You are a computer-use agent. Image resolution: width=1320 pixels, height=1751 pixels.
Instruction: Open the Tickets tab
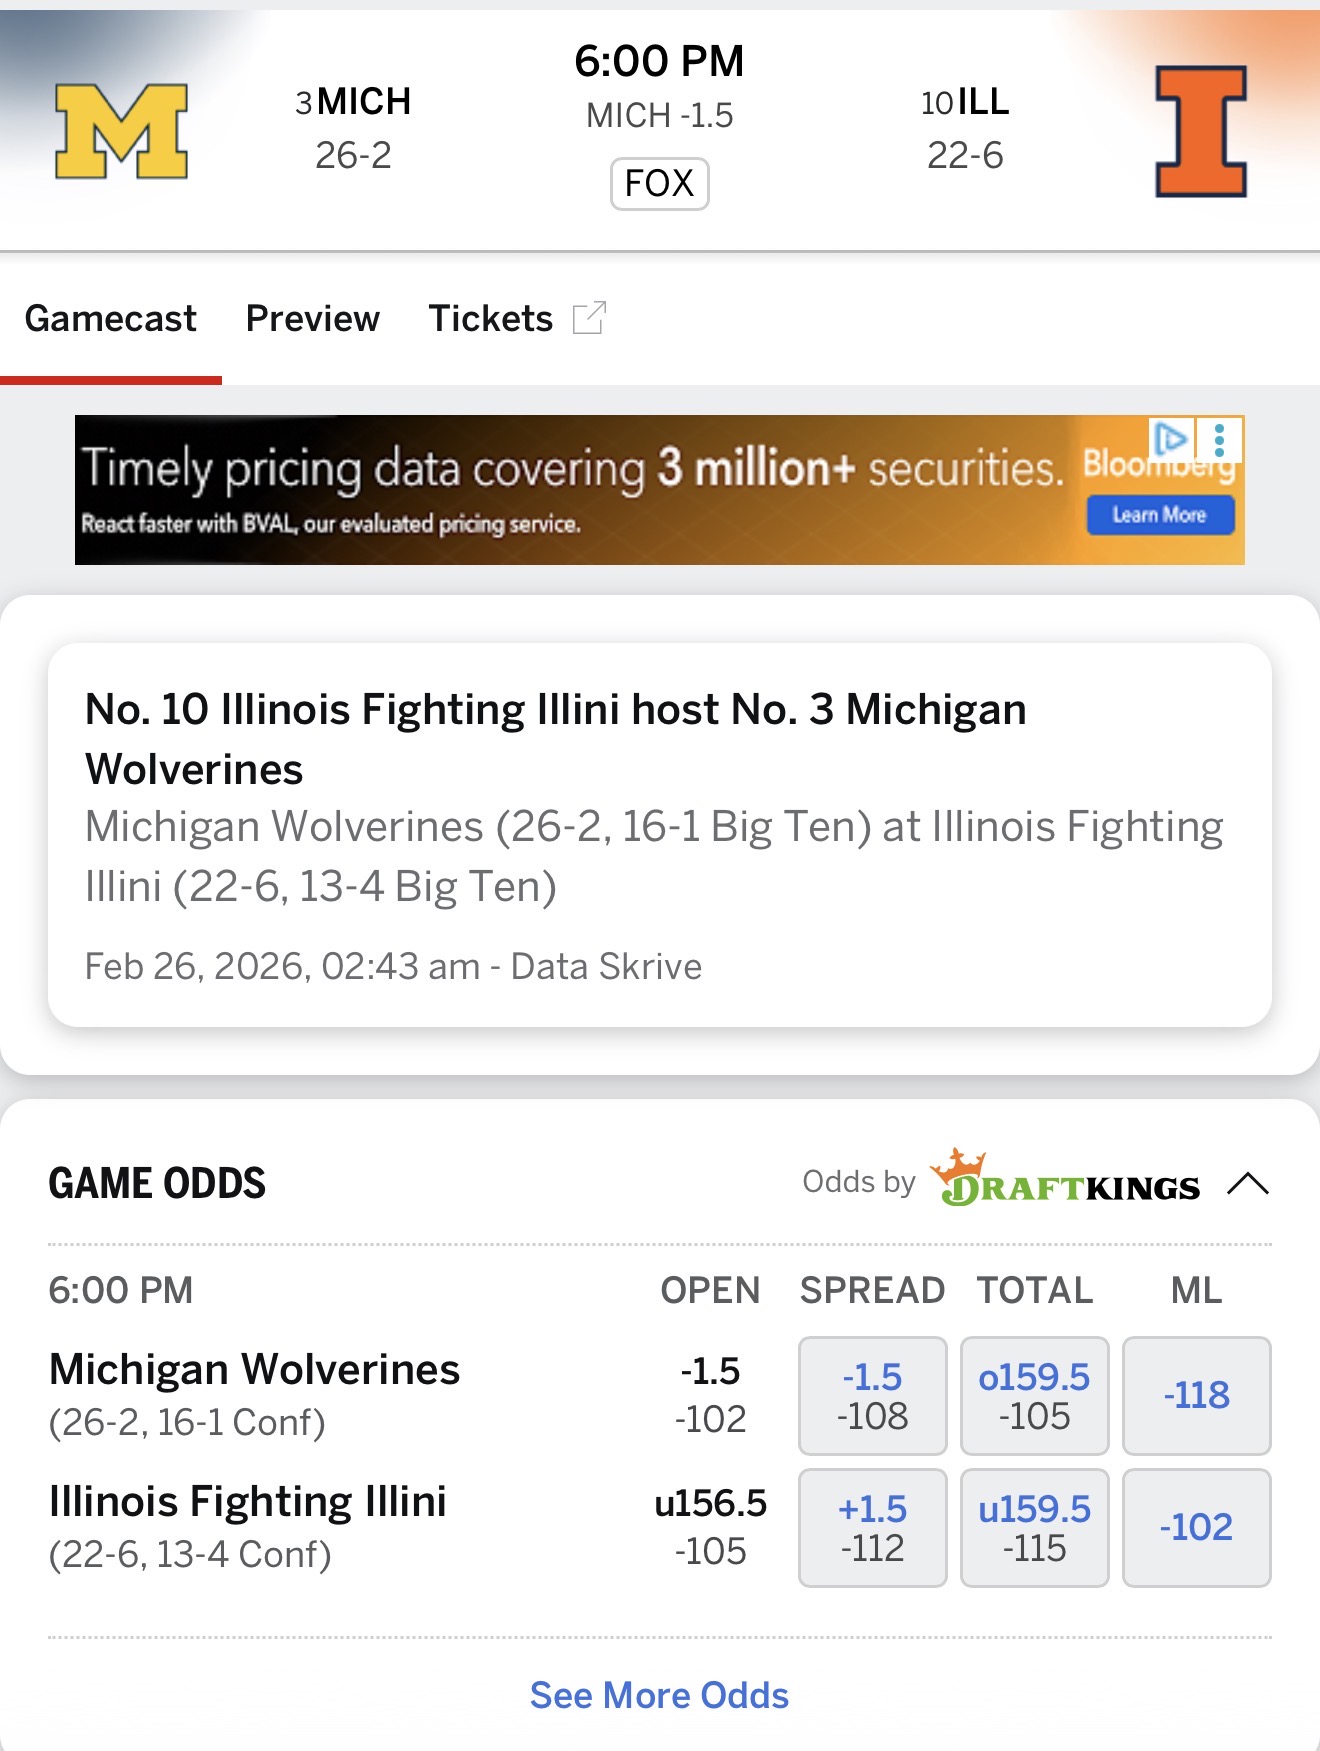click(x=490, y=318)
